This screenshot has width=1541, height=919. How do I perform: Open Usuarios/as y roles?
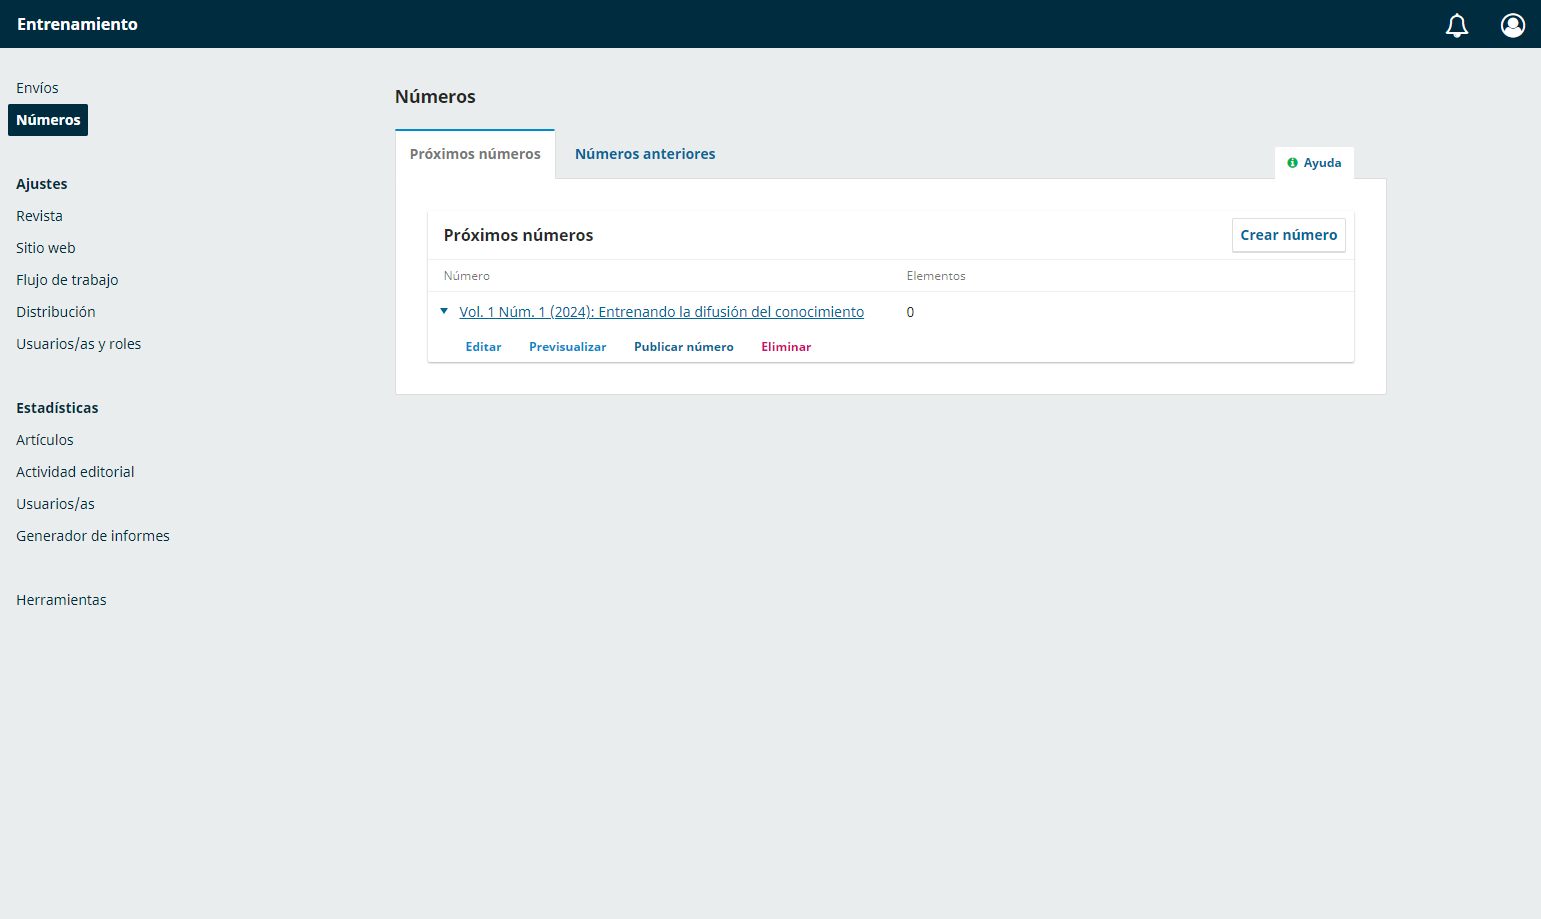tap(78, 344)
